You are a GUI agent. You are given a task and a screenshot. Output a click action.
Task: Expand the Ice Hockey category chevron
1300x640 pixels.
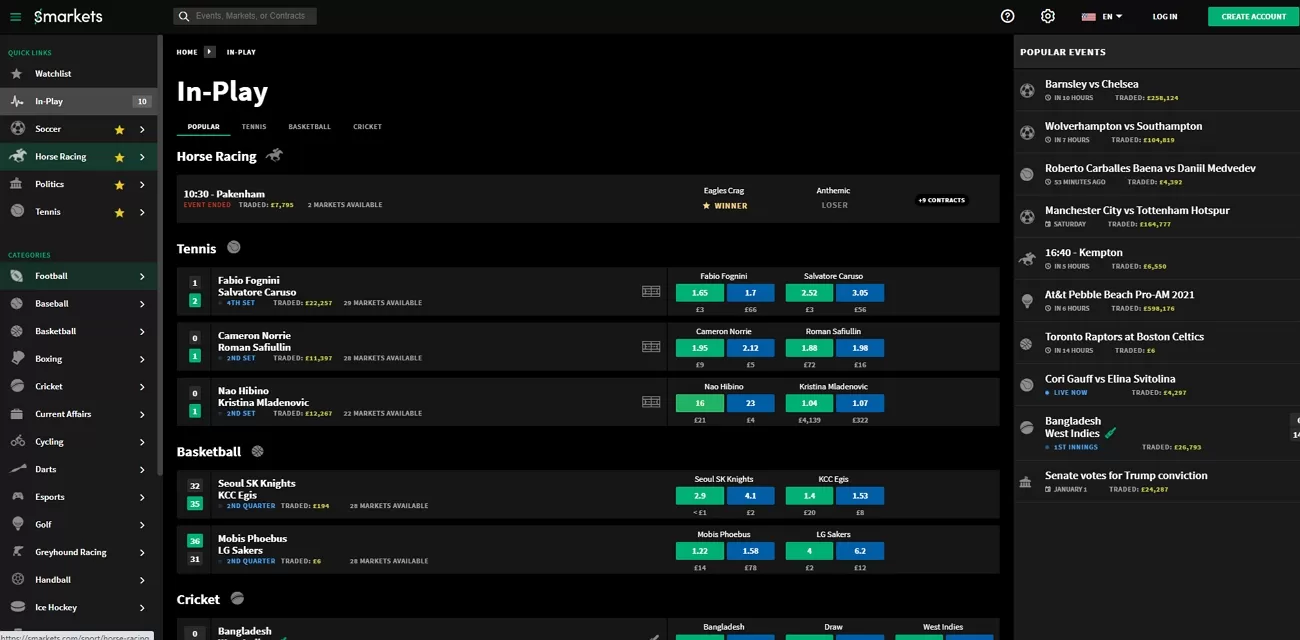click(142, 607)
